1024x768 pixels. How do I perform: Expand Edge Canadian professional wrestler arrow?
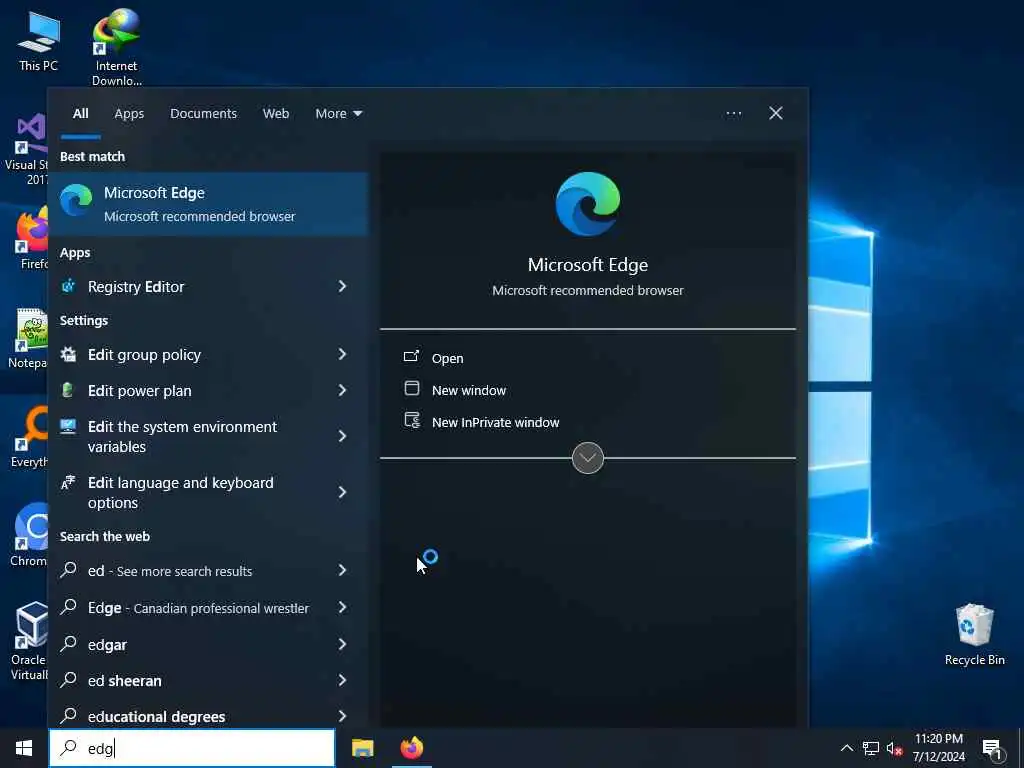[342, 607]
